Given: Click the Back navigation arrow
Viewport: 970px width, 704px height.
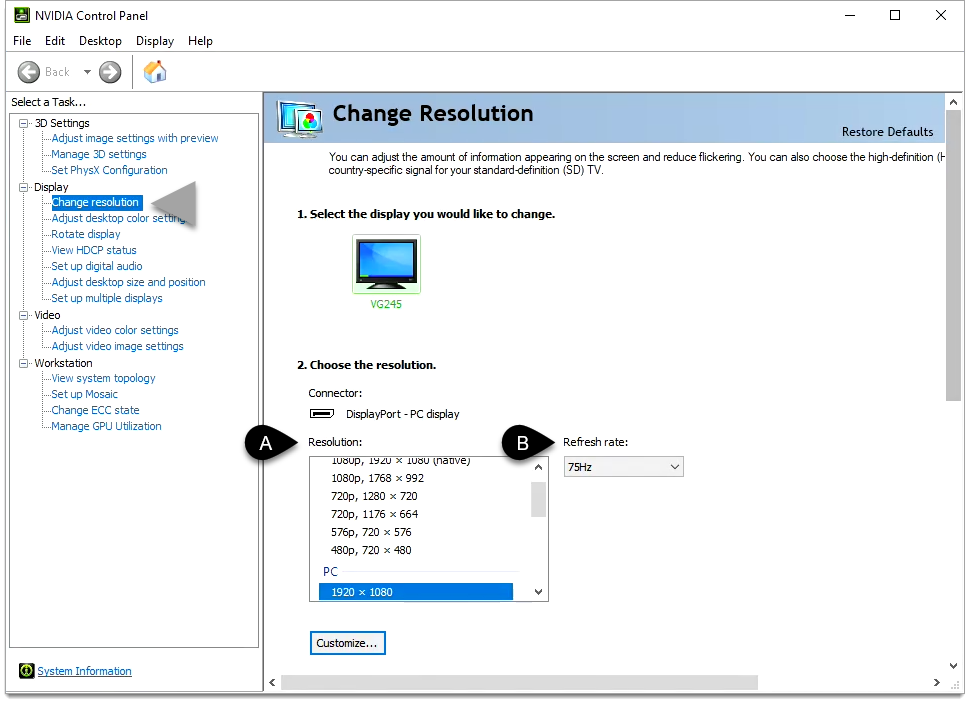Looking at the screenshot, I should [30, 71].
